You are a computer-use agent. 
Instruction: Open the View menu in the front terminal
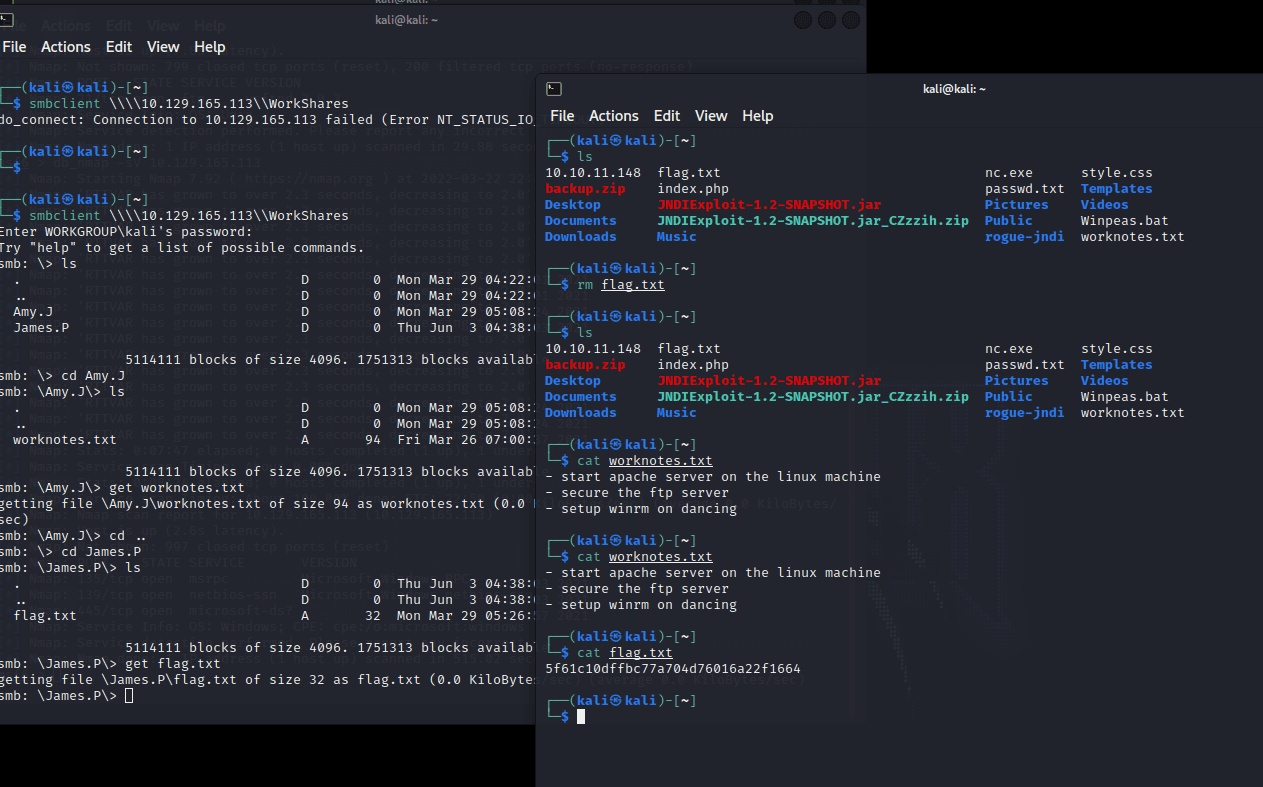point(711,116)
